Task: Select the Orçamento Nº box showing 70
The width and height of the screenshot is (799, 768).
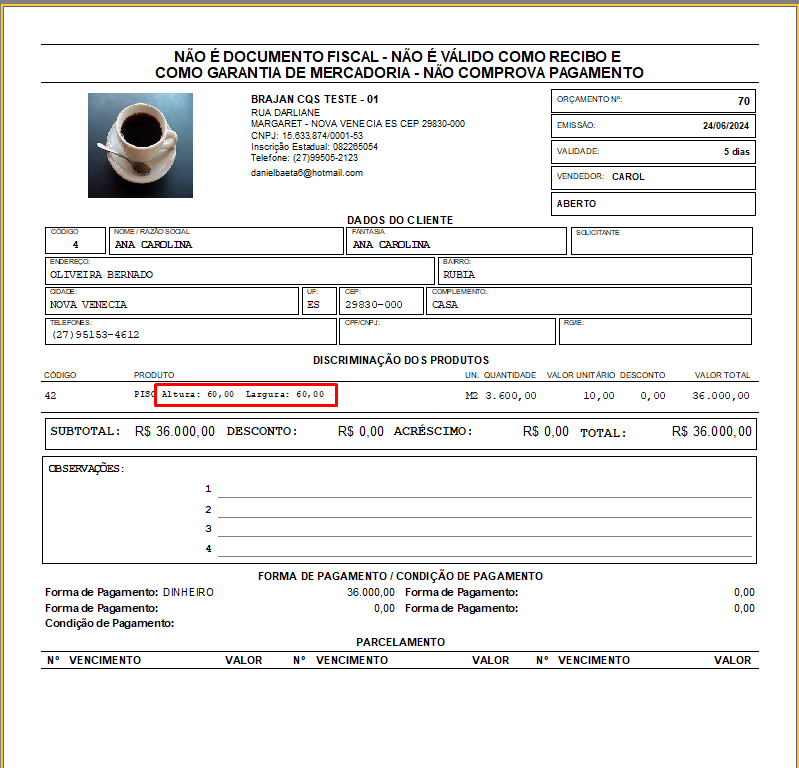Action: (653, 101)
